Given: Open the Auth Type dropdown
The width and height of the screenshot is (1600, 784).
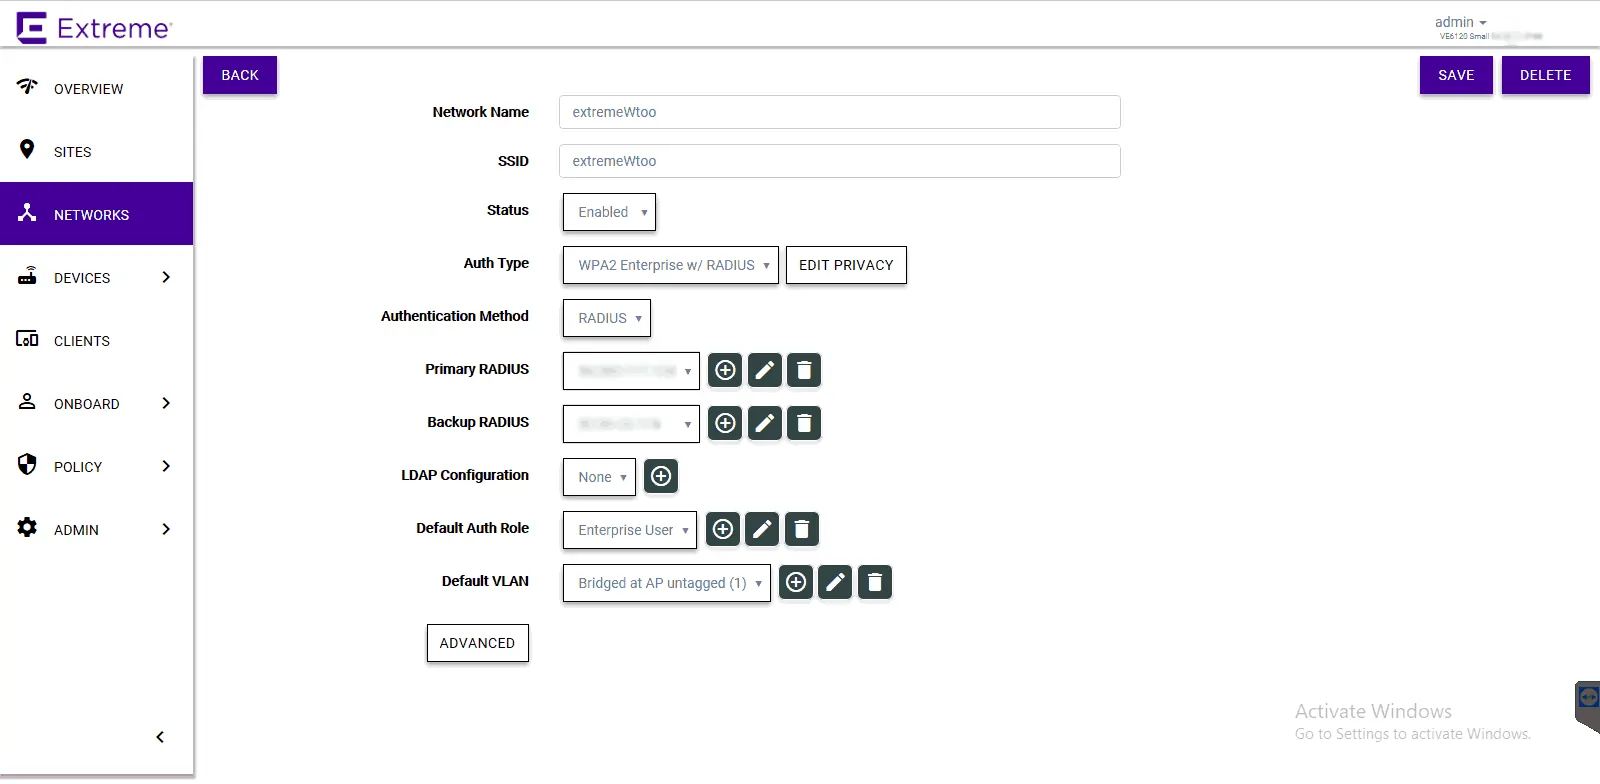Looking at the screenshot, I should pos(670,265).
